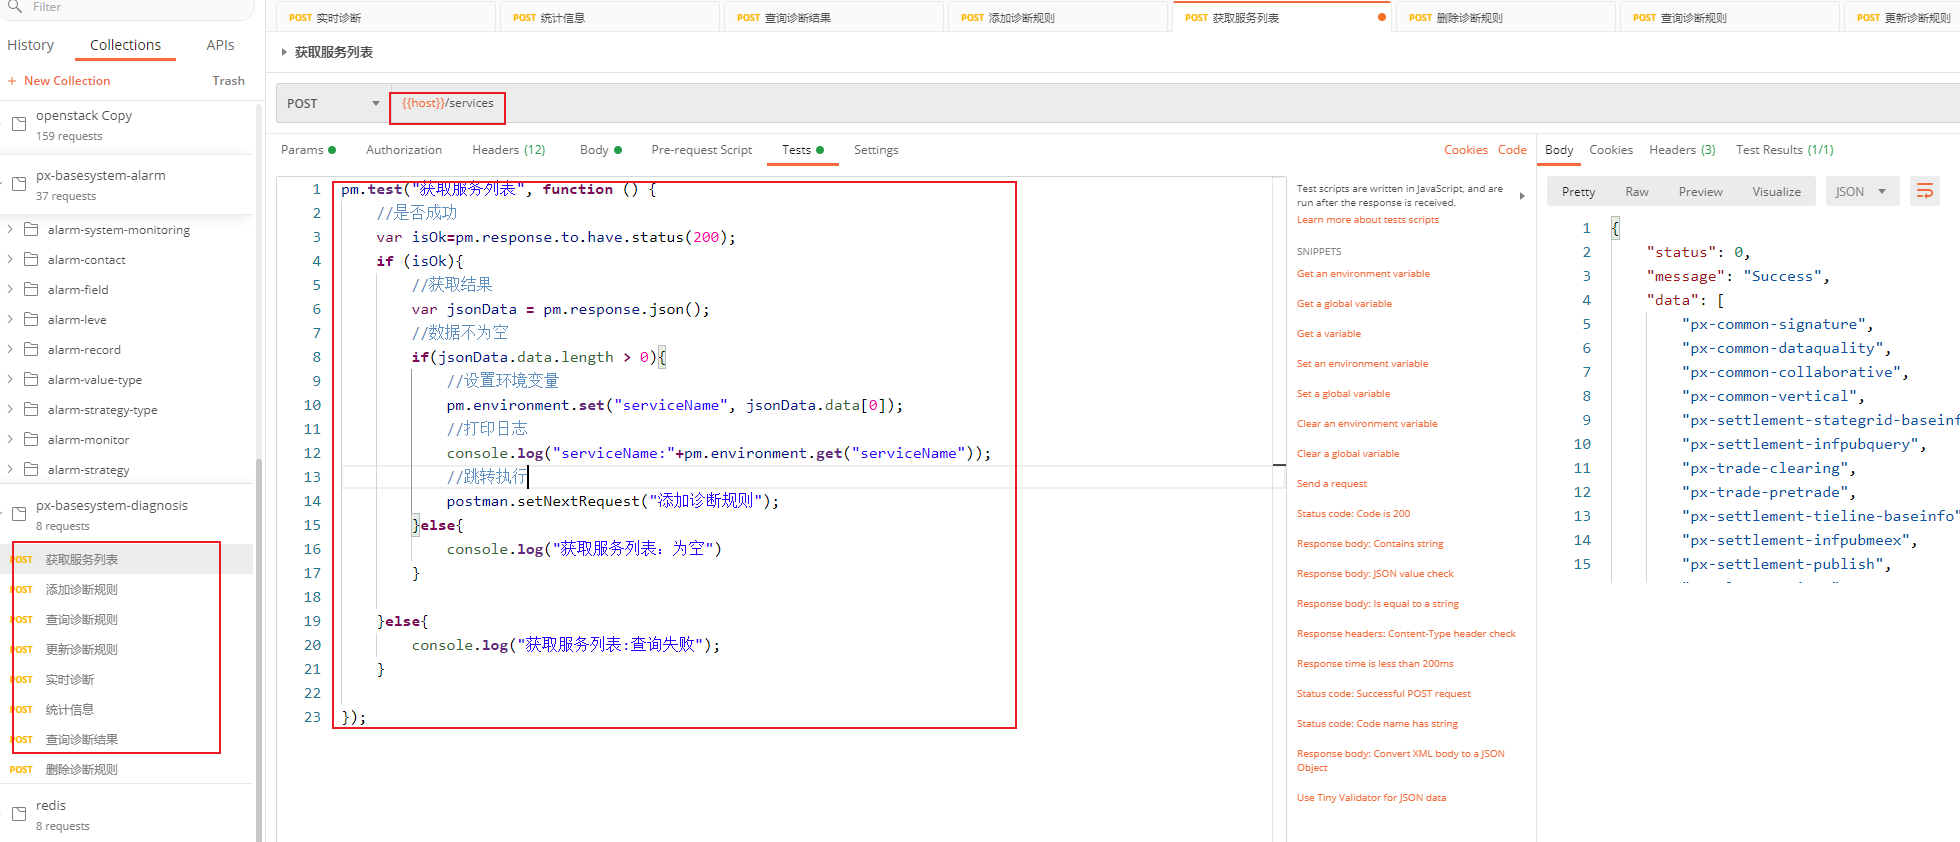The height and width of the screenshot is (842, 1960).
Task: Click the alarm-strategy folder icon
Action: pos(31,469)
